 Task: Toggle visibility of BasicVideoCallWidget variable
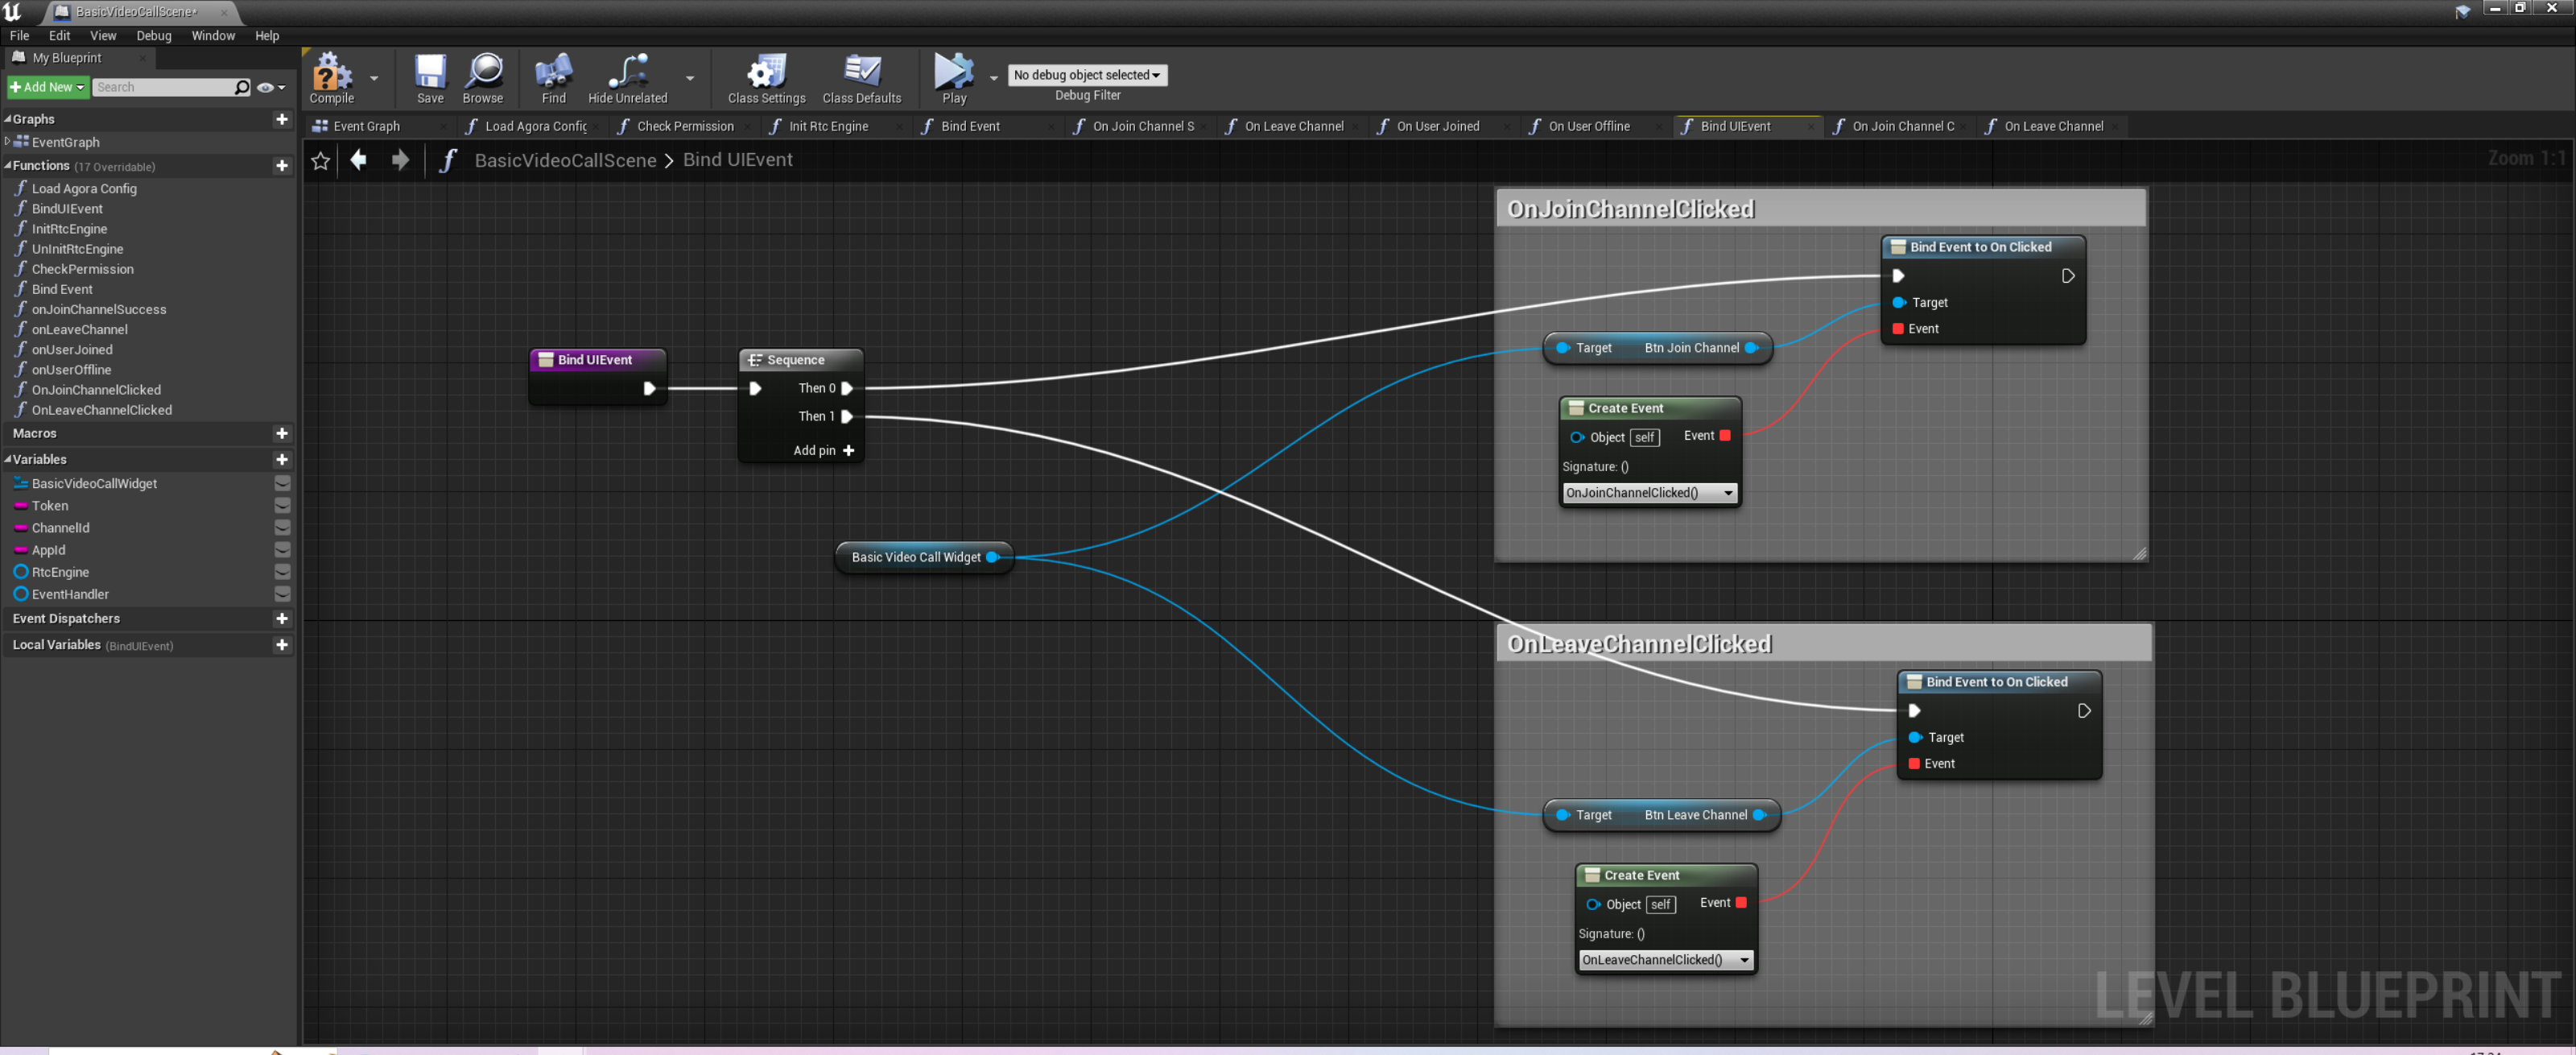point(282,483)
